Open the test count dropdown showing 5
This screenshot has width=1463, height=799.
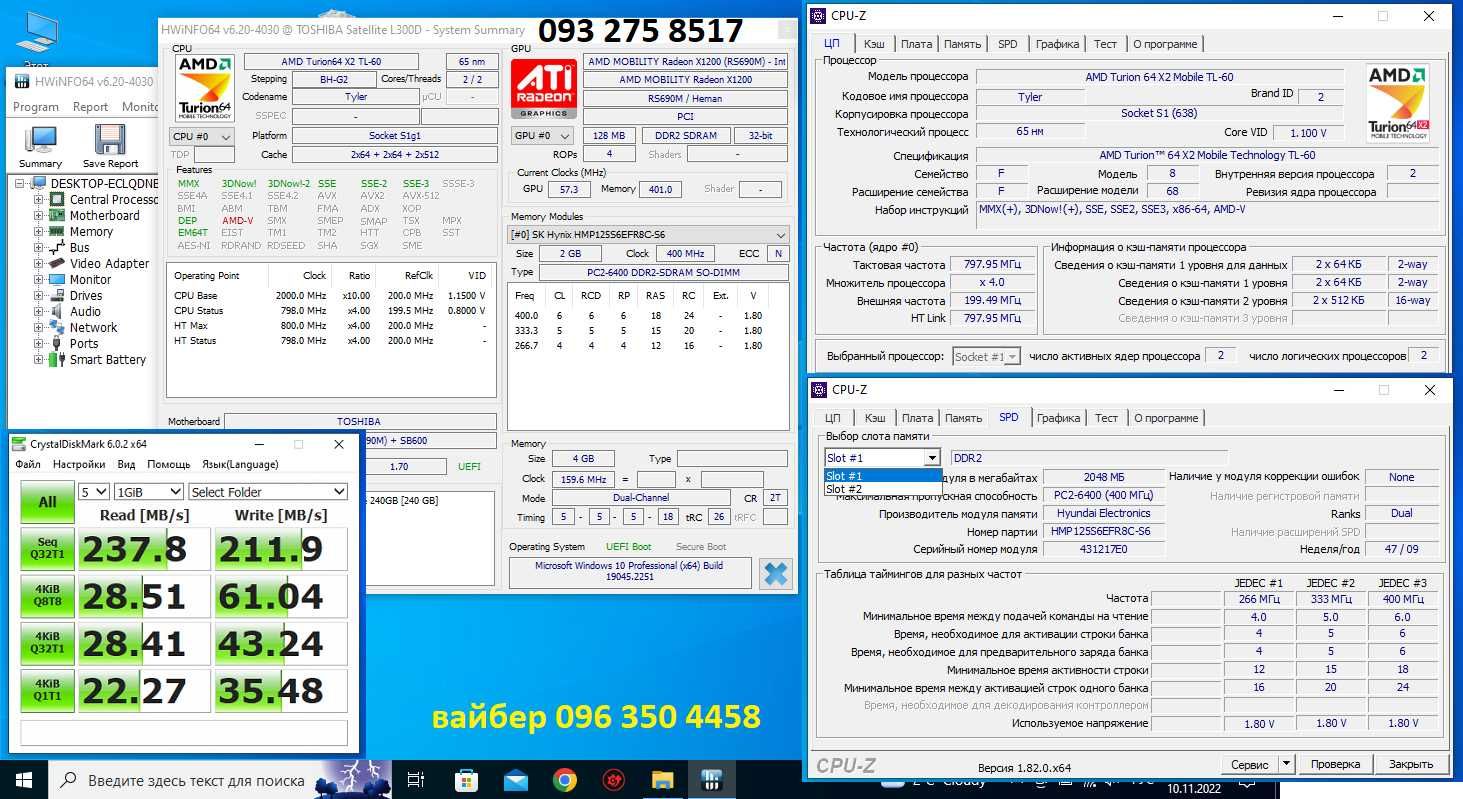point(94,492)
